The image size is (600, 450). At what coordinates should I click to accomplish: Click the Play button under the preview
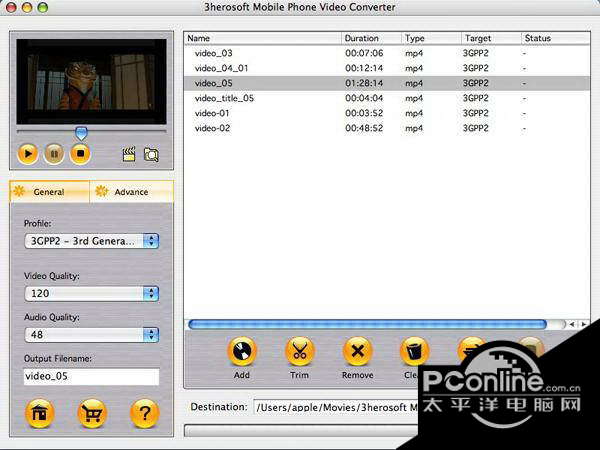pos(28,154)
